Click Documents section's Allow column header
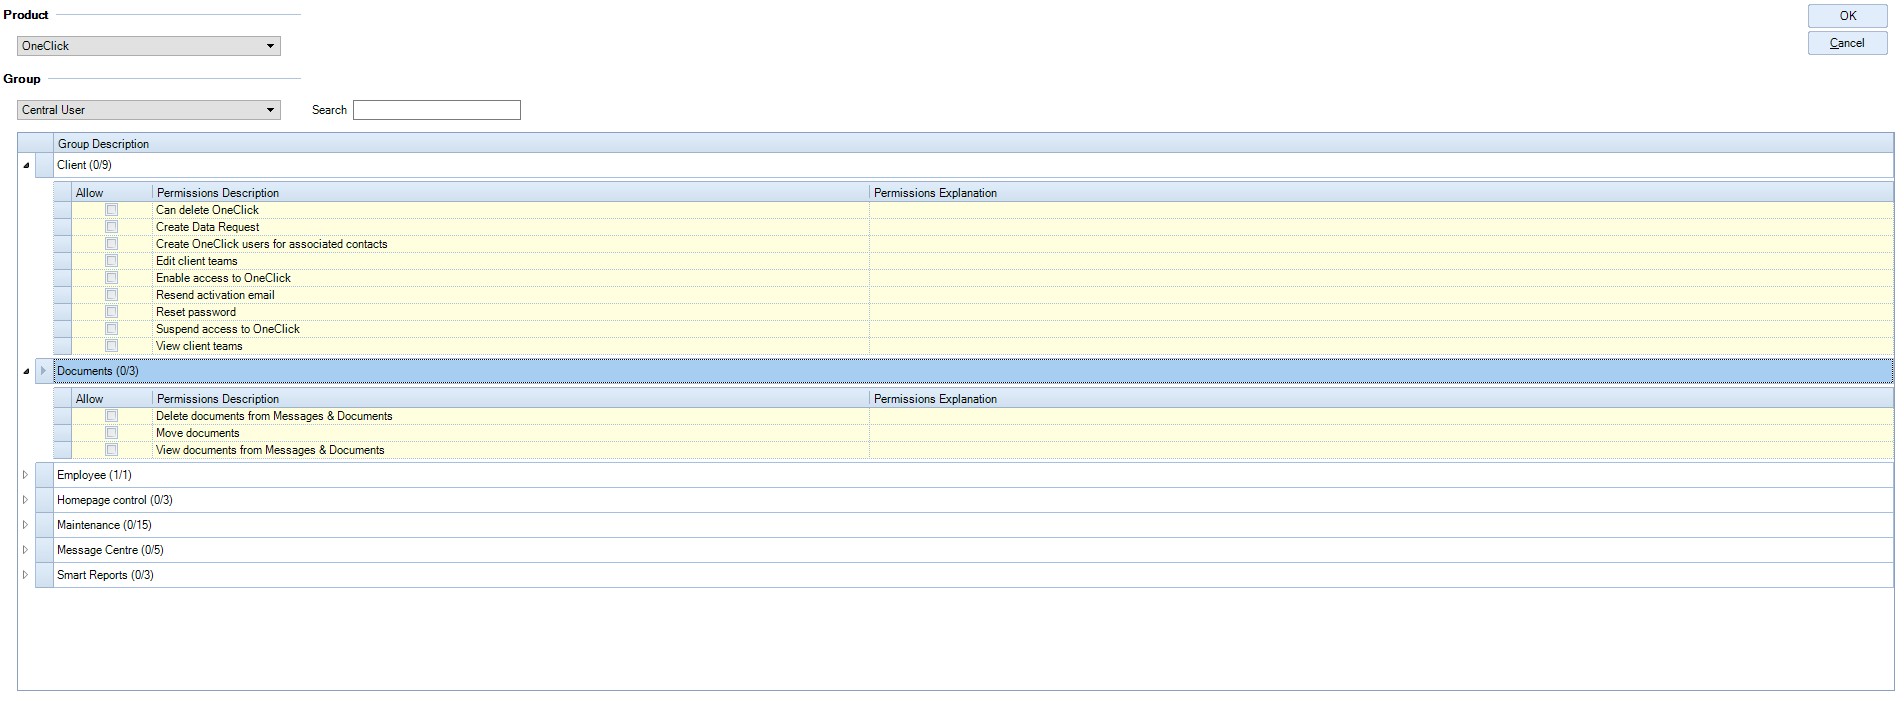The image size is (1904, 702). pos(112,399)
